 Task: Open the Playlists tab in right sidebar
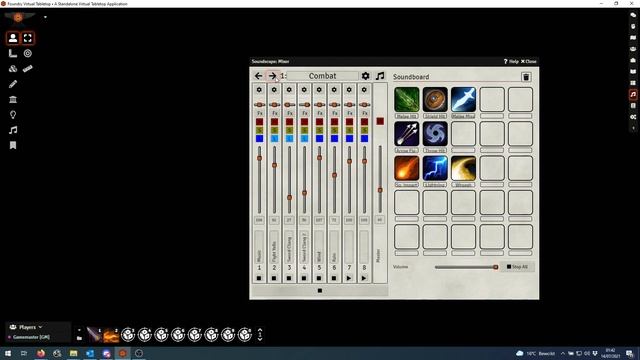pyautogui.click(x=633, y=94)
